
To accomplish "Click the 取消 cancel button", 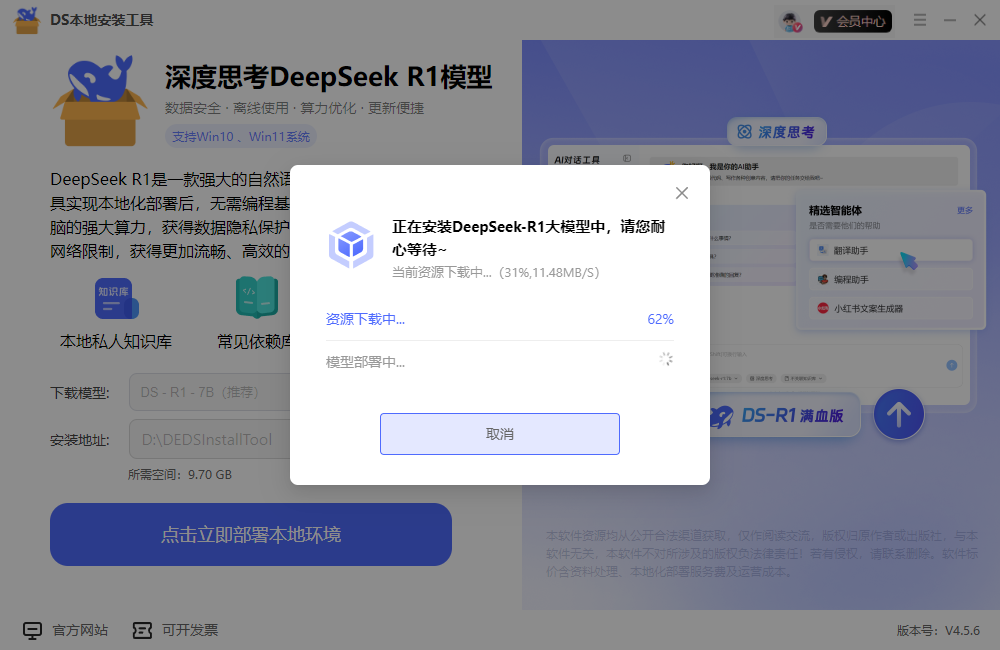I will (499, 434).
